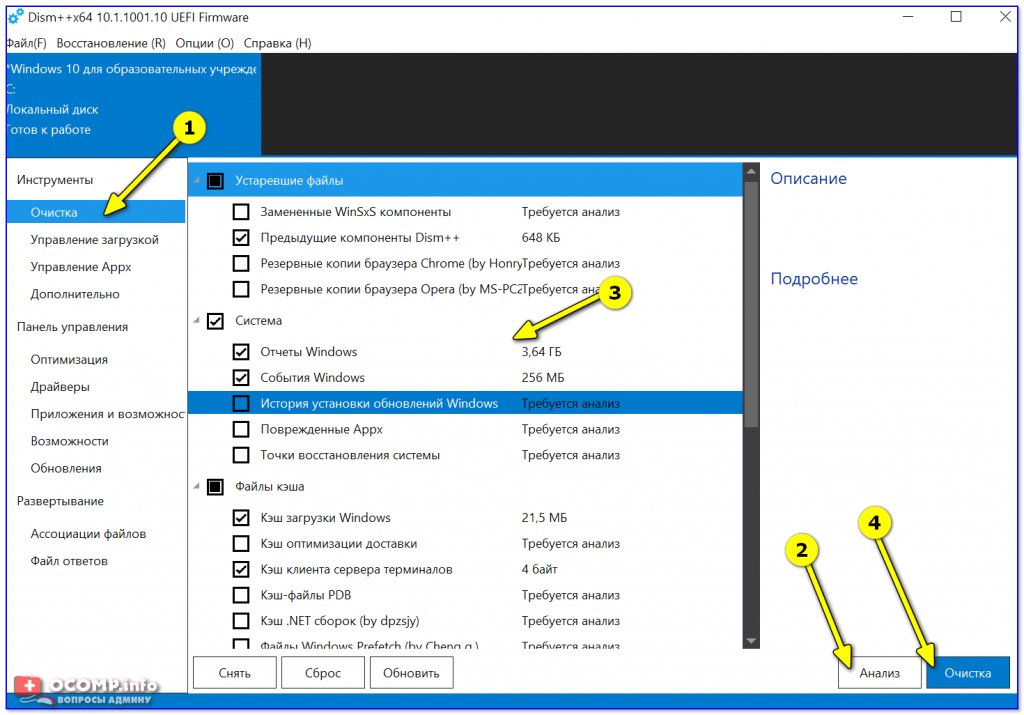Open Управление загрузкой in sidebar
Screen dimensions: 1024x715
pos(95,240)
